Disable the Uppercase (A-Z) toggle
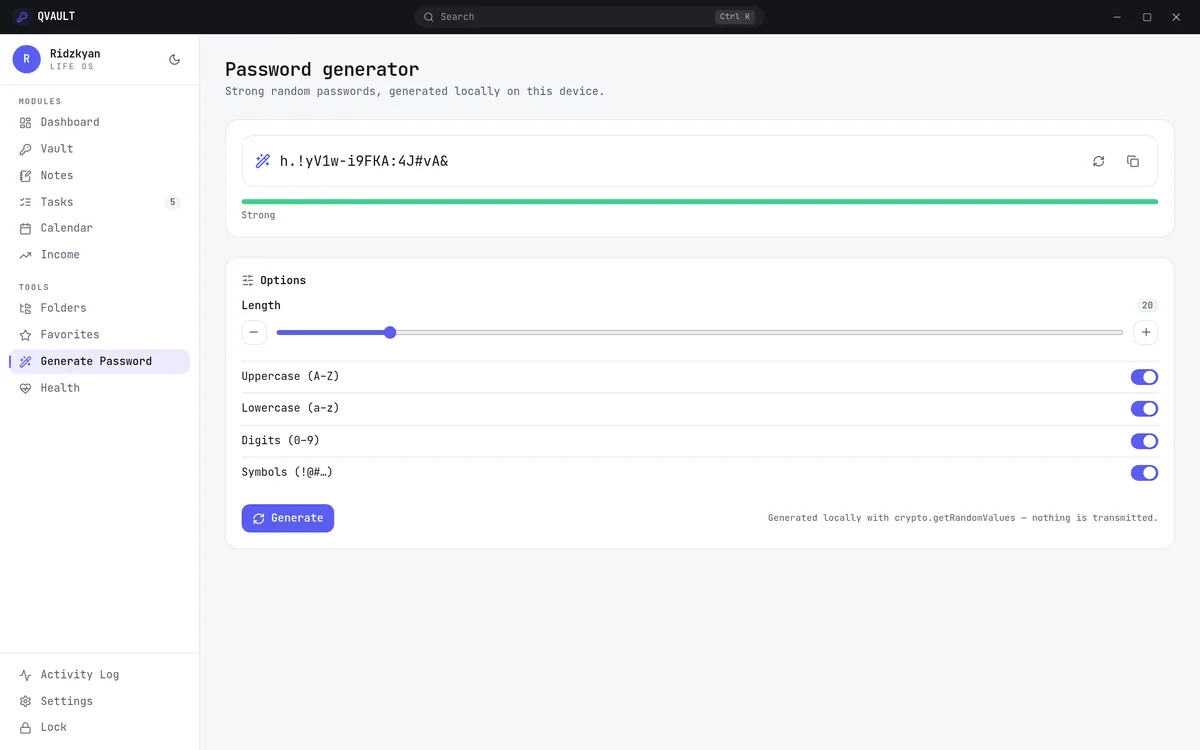 pos(1144,377)
